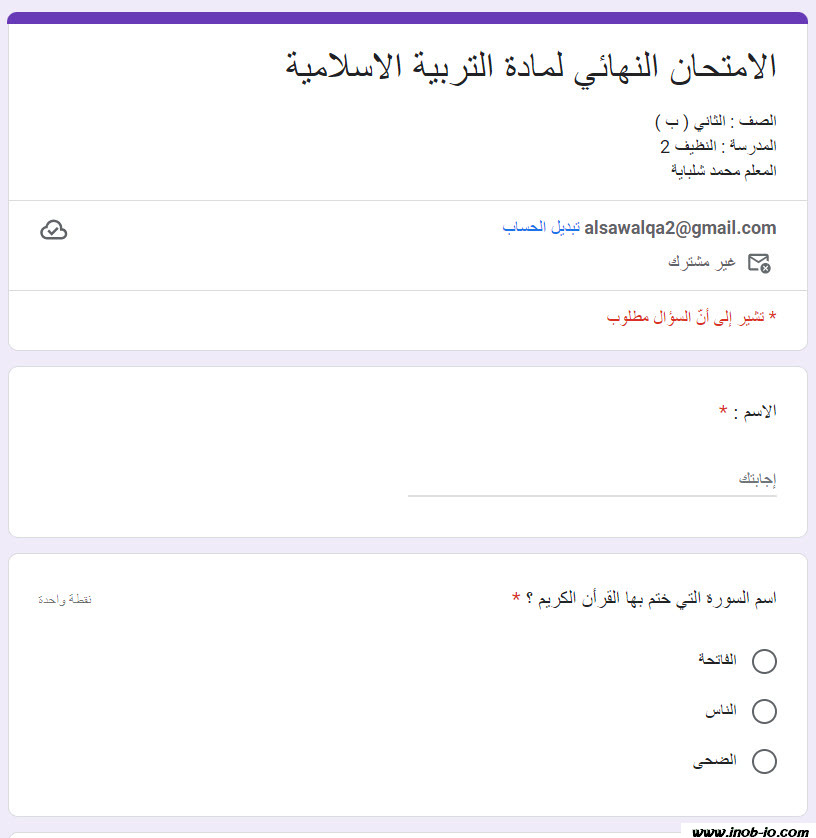Click the غير مشترك not-shared label
816x838 pixels.
tap(702, 262)
